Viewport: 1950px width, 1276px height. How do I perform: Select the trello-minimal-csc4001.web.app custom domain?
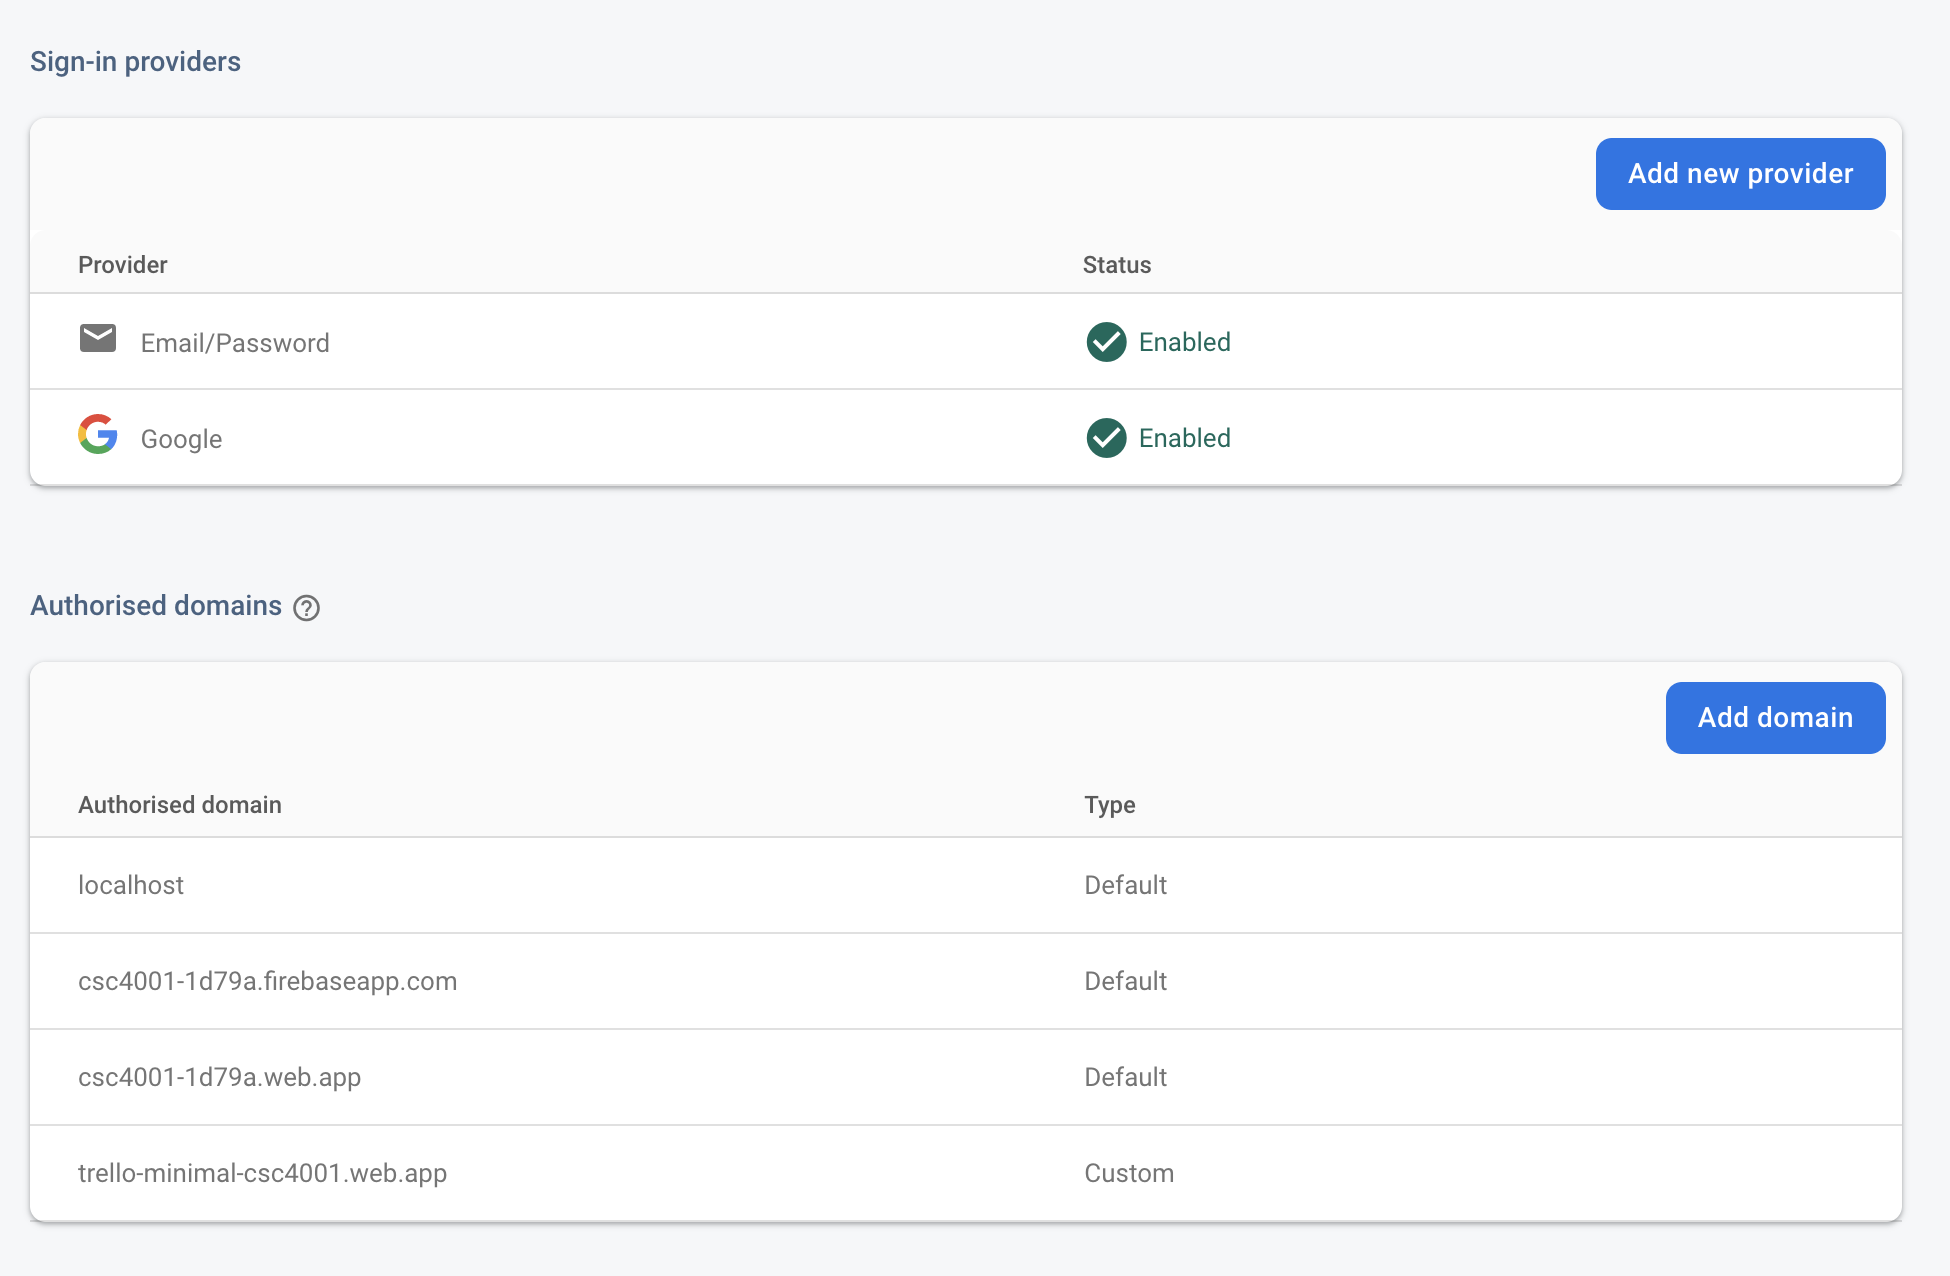(262, 1173)
